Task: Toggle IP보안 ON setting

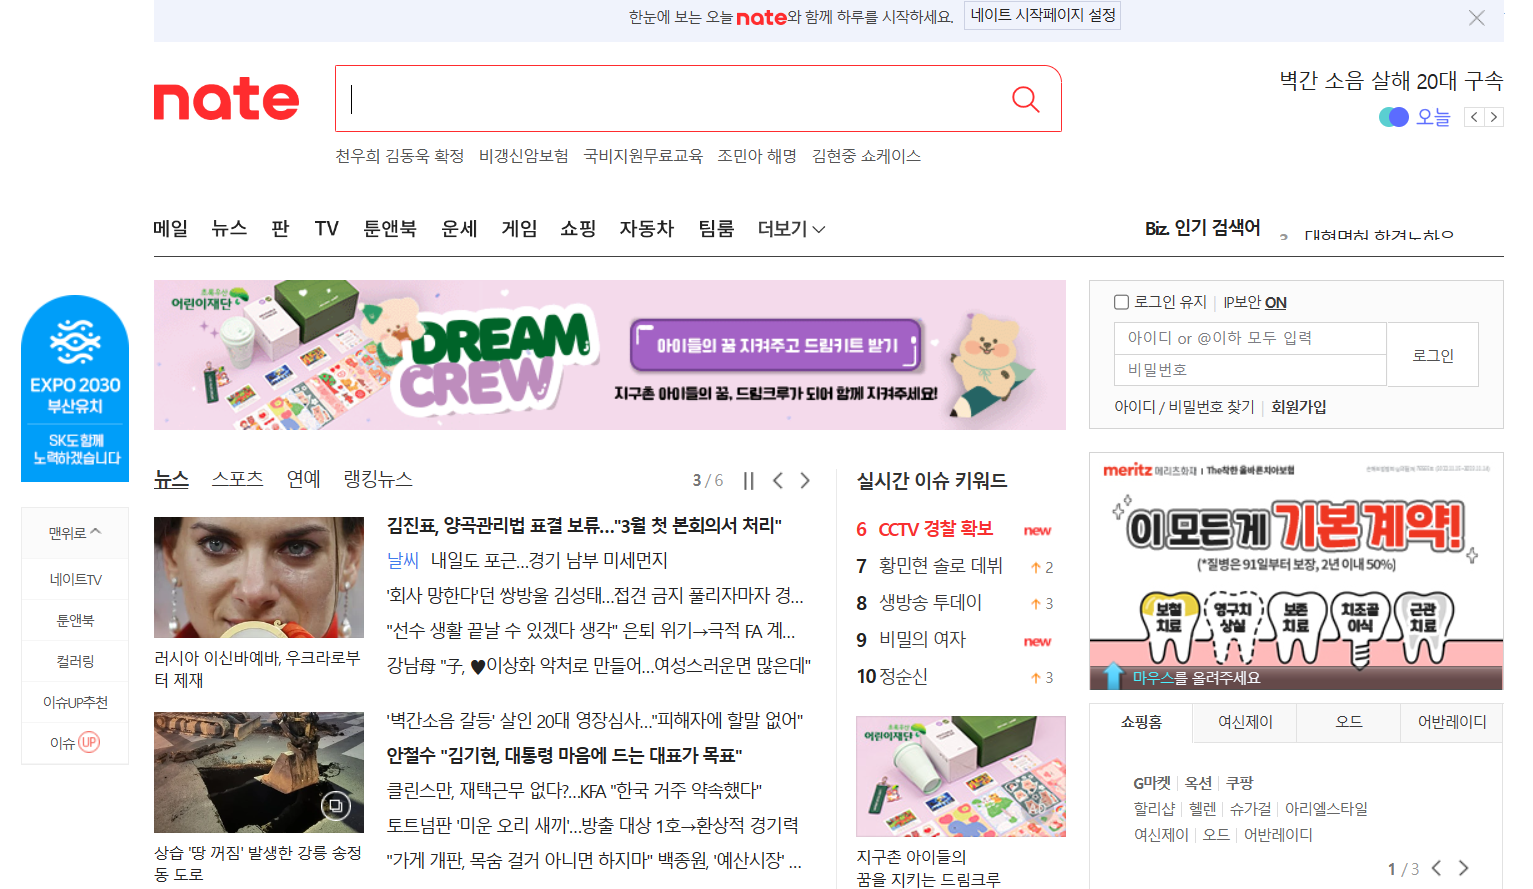Action: point(1275,302)
